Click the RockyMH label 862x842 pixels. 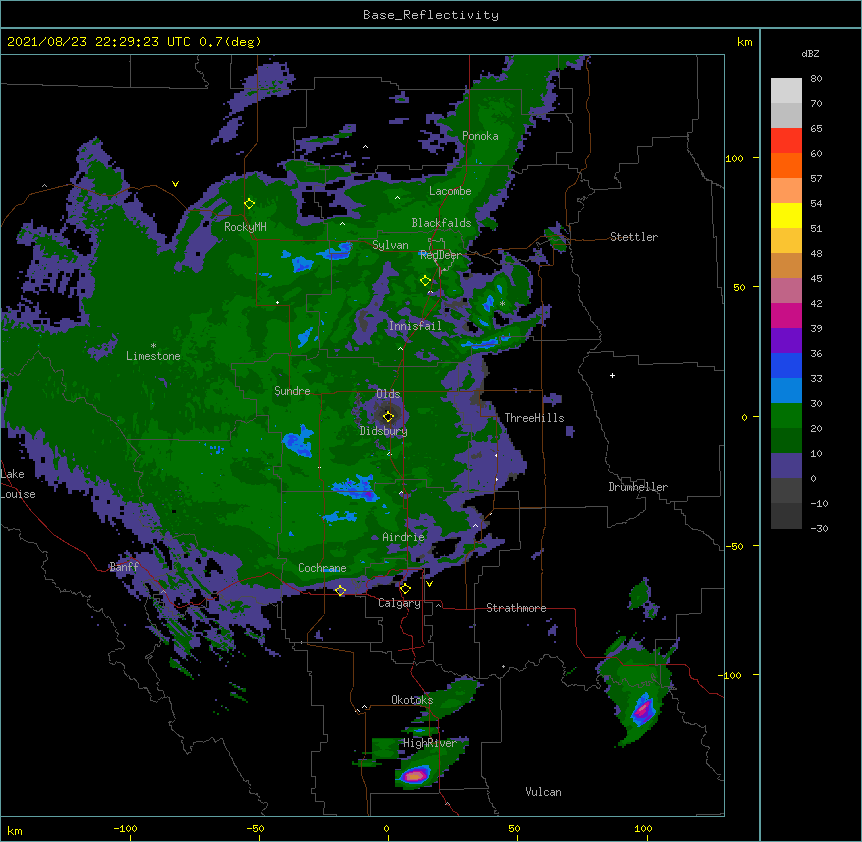point(245,227)
